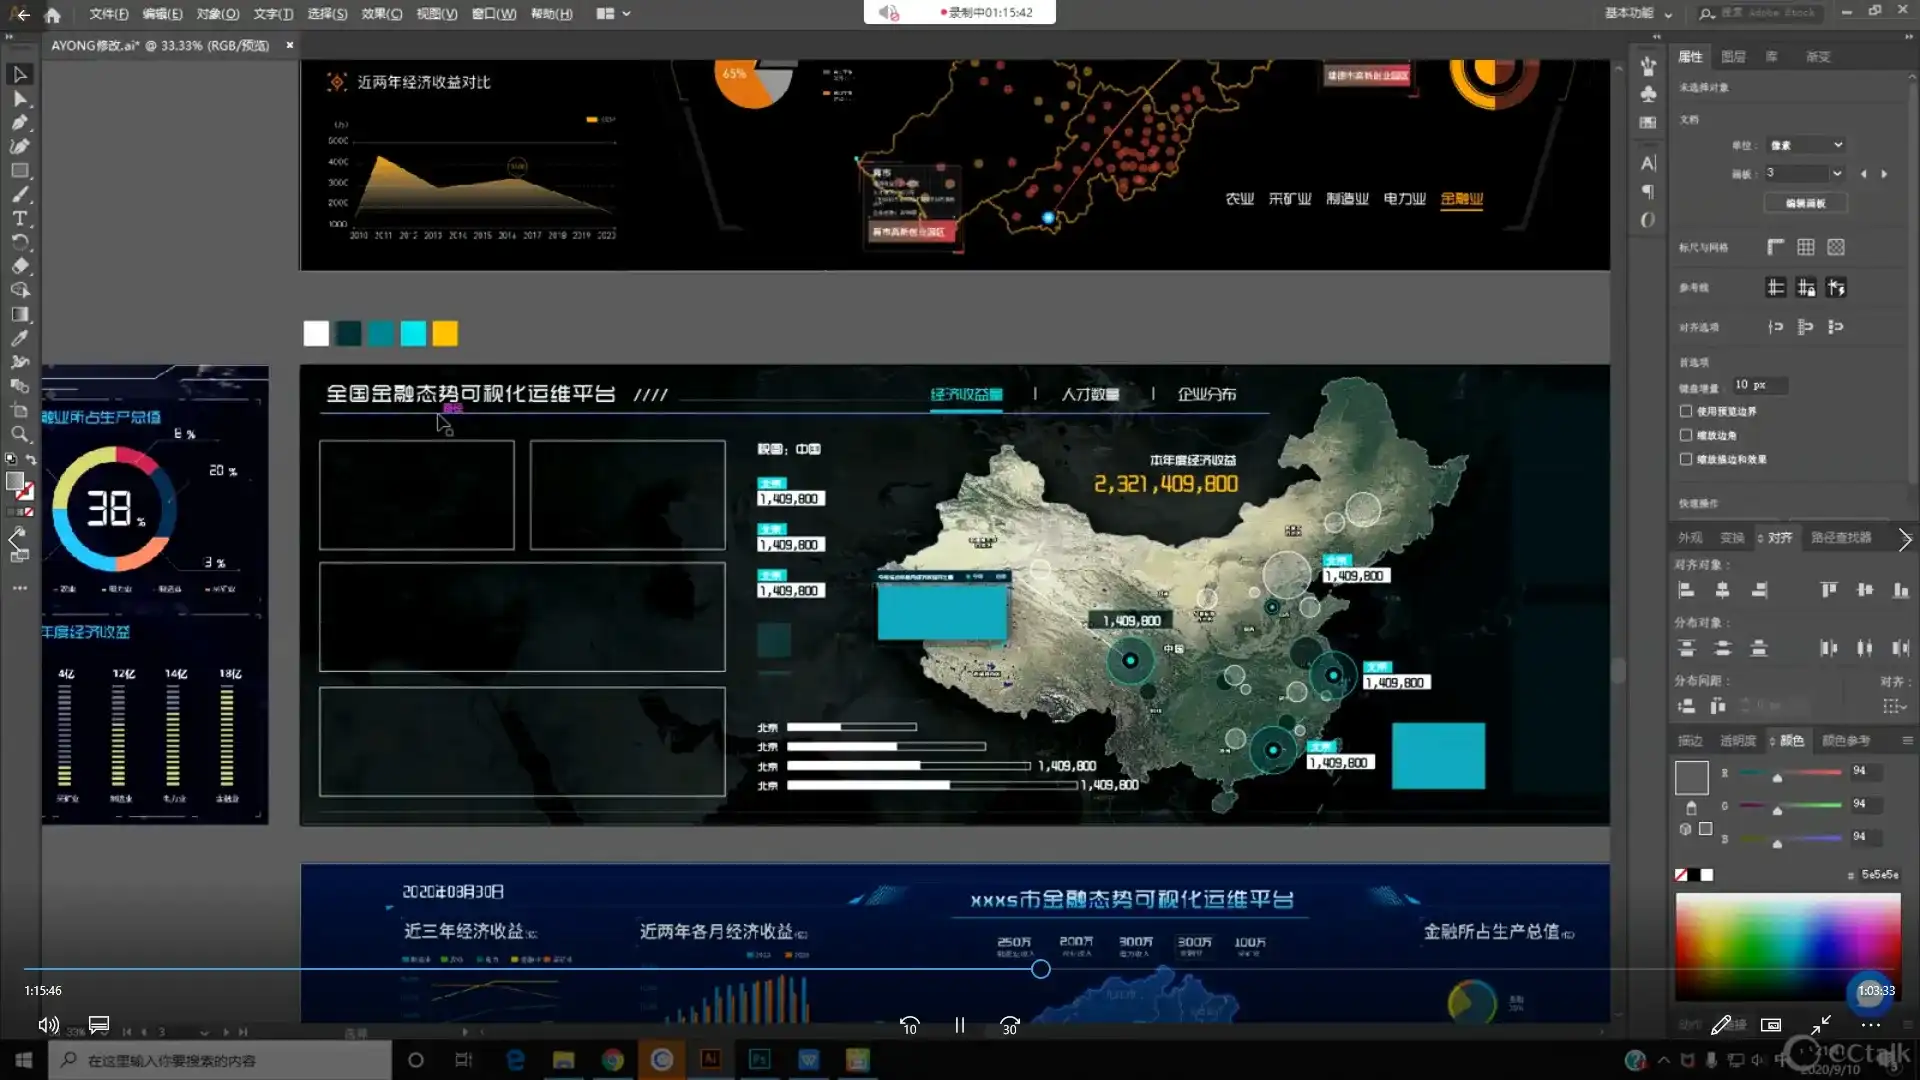Select the Eraser tool

[20, 266]
